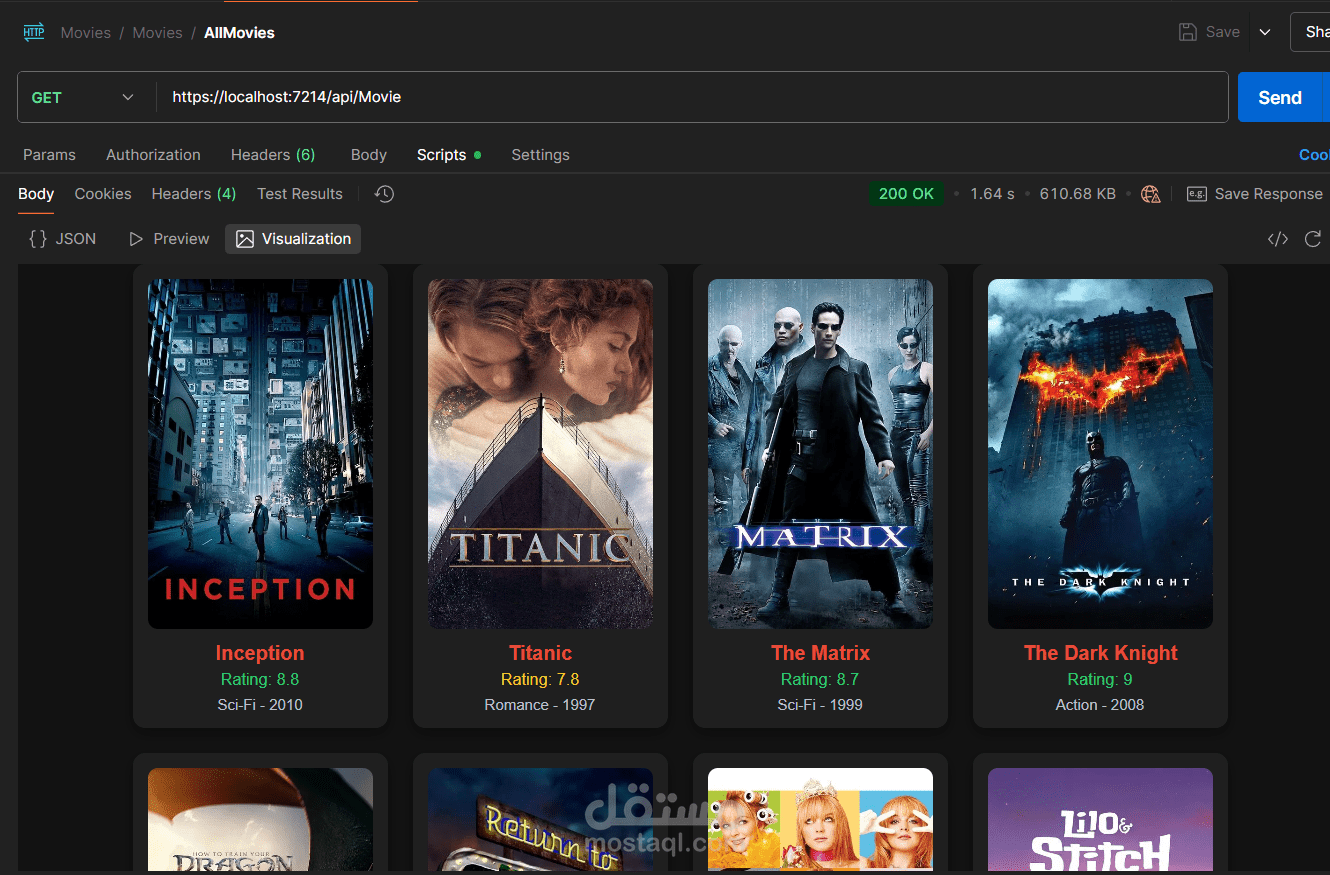
Task: Click the globe network warning icon
Action: (x=1151, y=194)
